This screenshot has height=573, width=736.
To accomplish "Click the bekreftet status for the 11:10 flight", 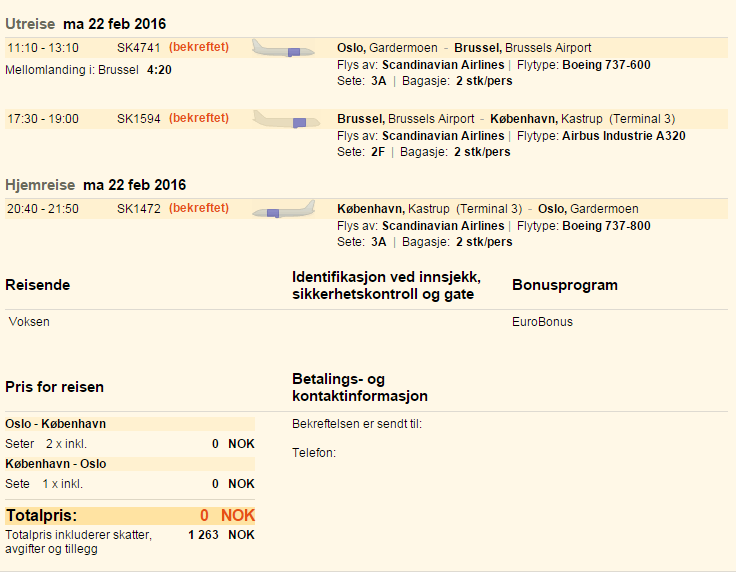I will 199,47.
